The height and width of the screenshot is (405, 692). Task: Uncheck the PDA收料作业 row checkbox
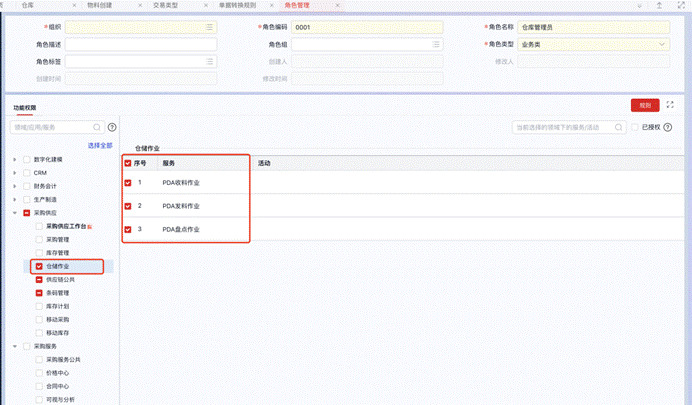click(127, 183)
